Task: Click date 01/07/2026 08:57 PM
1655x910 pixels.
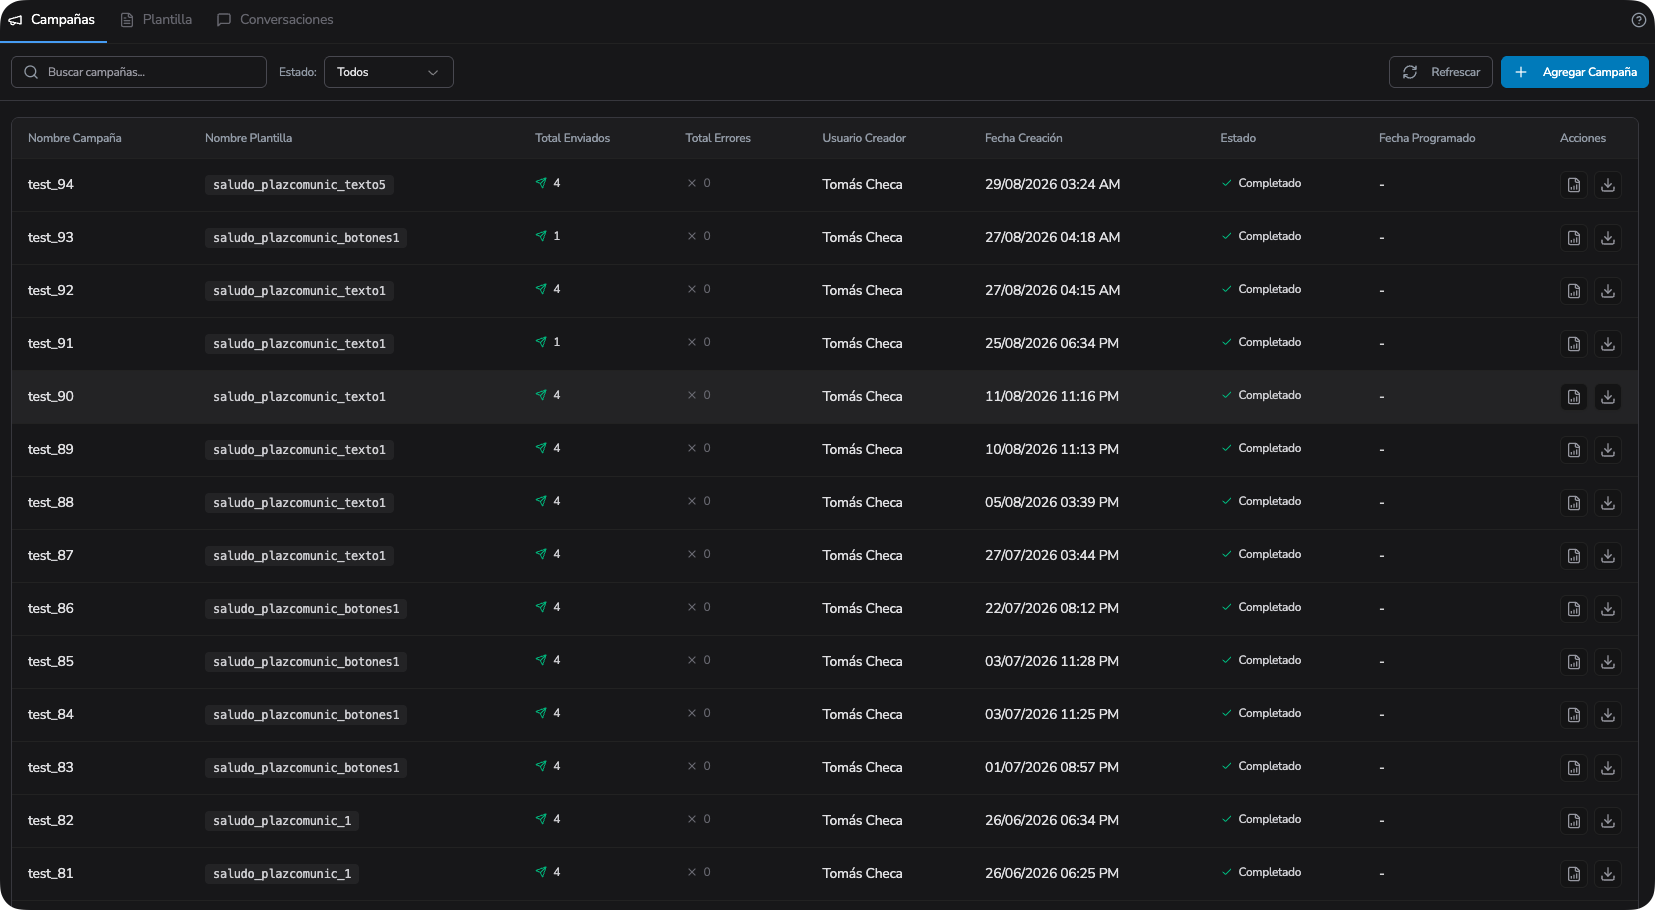Action: point(1052,767)
